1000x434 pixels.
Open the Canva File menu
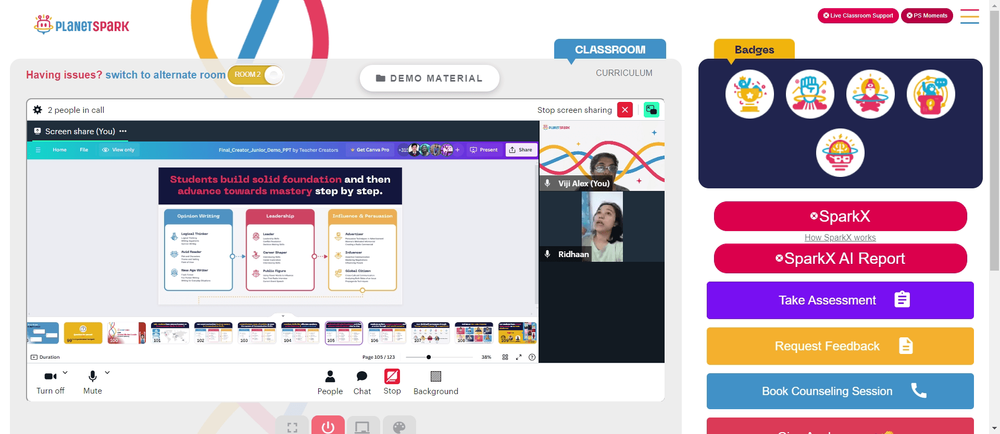tap(84, 150)
